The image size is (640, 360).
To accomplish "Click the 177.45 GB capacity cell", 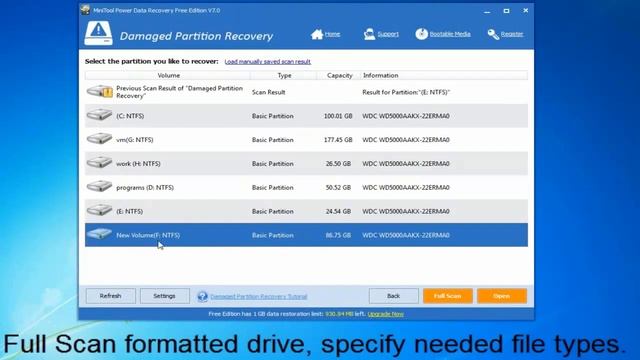I will tap(338, 140).
